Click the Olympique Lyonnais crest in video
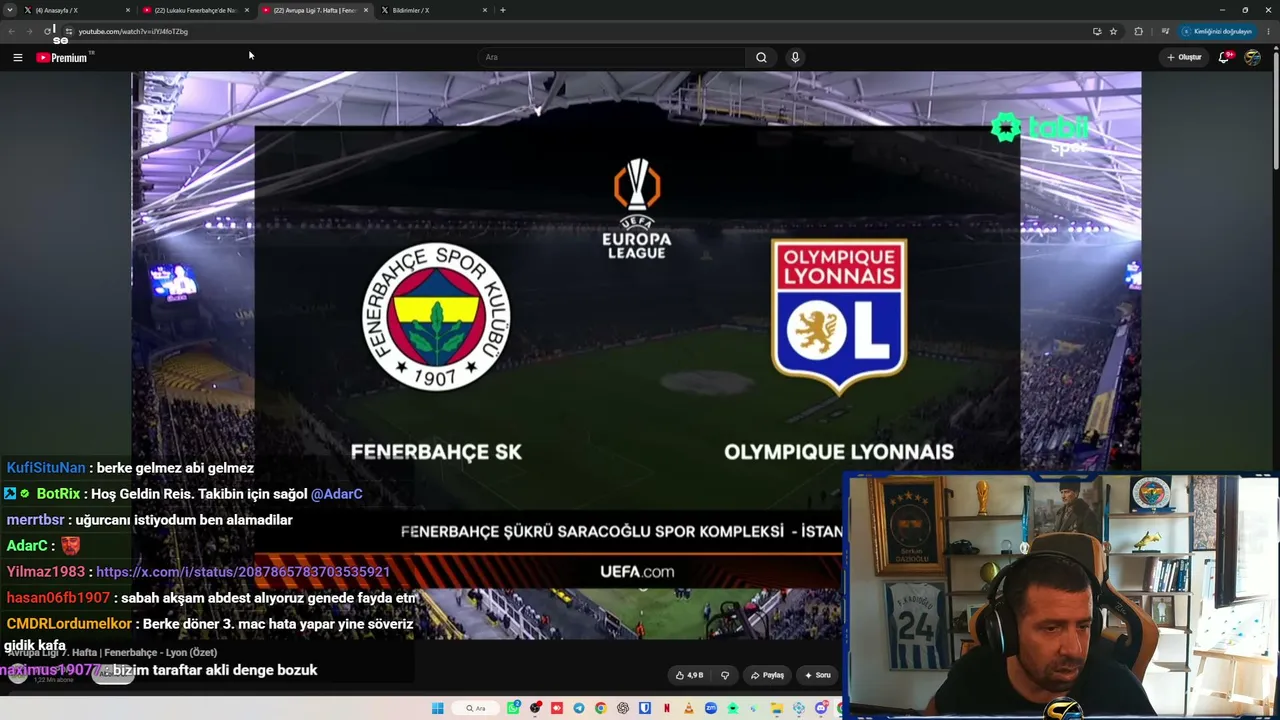Image resolution: width=1280 pixels, height=720 pixels. [839, 315]
